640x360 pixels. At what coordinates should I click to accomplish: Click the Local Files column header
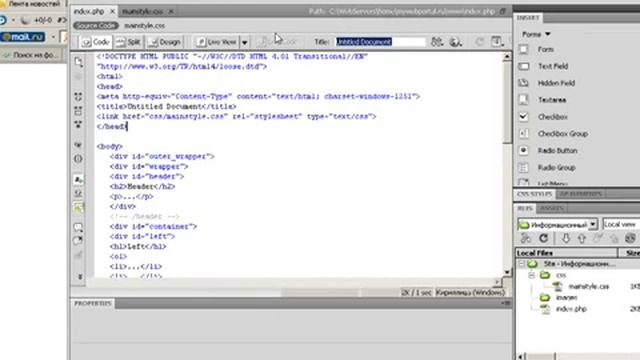566,253
